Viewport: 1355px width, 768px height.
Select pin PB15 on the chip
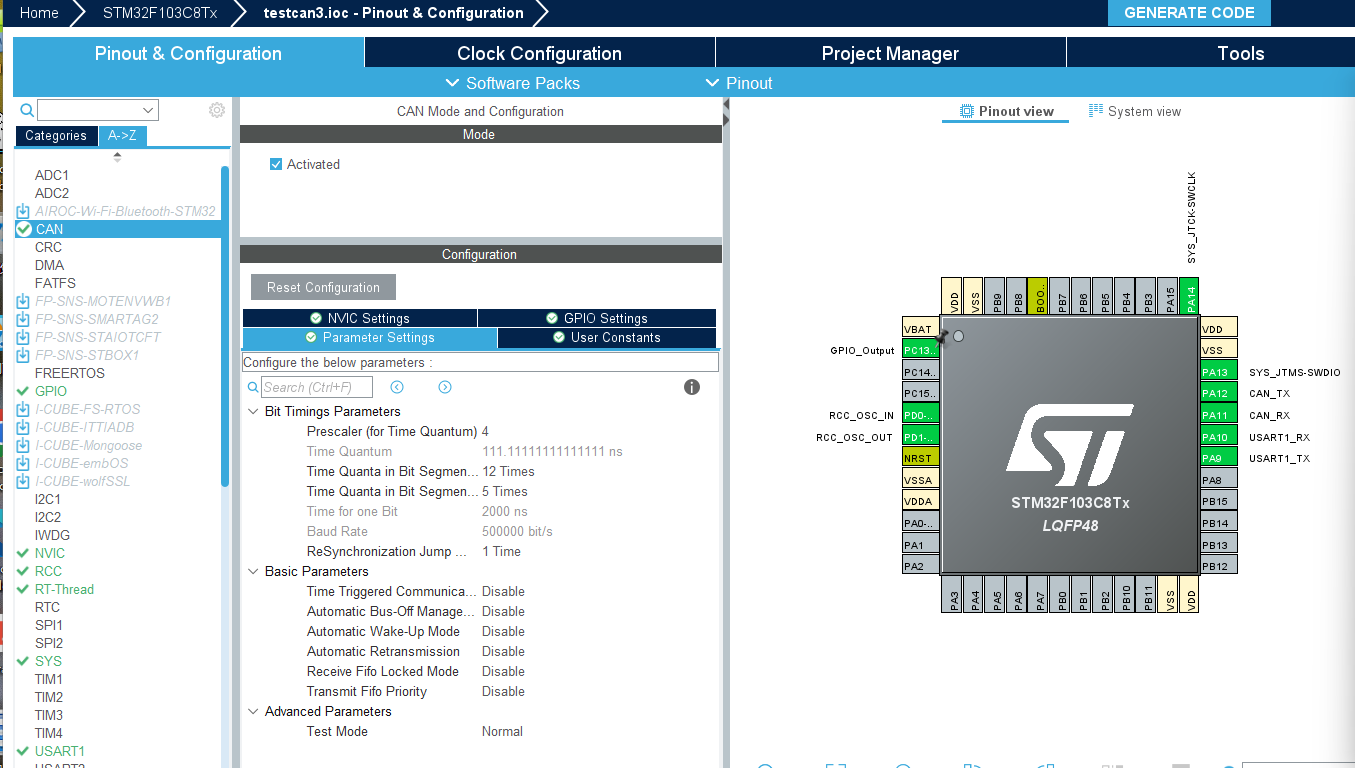[1219, 501]
